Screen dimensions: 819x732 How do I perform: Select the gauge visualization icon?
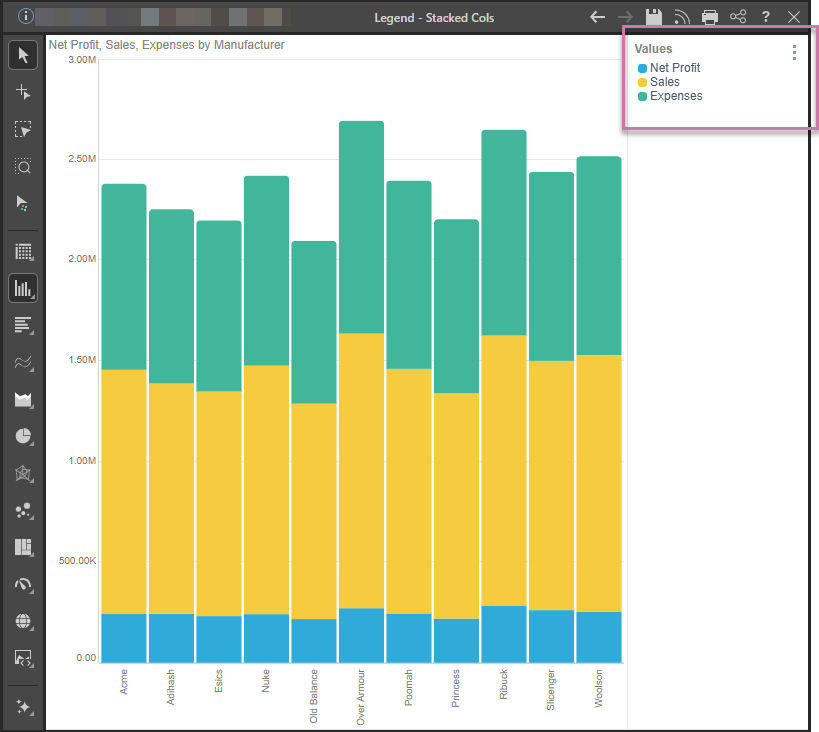click(x=23, y=585)
